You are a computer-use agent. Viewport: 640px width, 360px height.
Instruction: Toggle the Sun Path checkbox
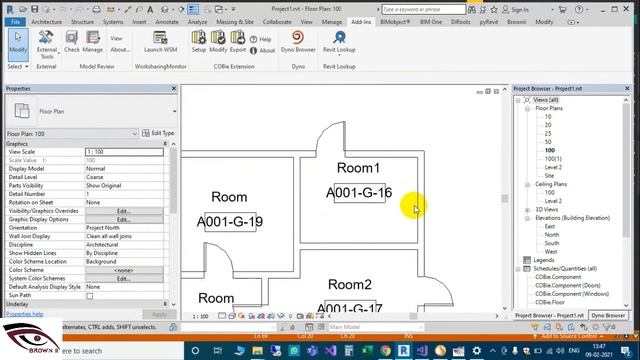[x=90, y=296]
